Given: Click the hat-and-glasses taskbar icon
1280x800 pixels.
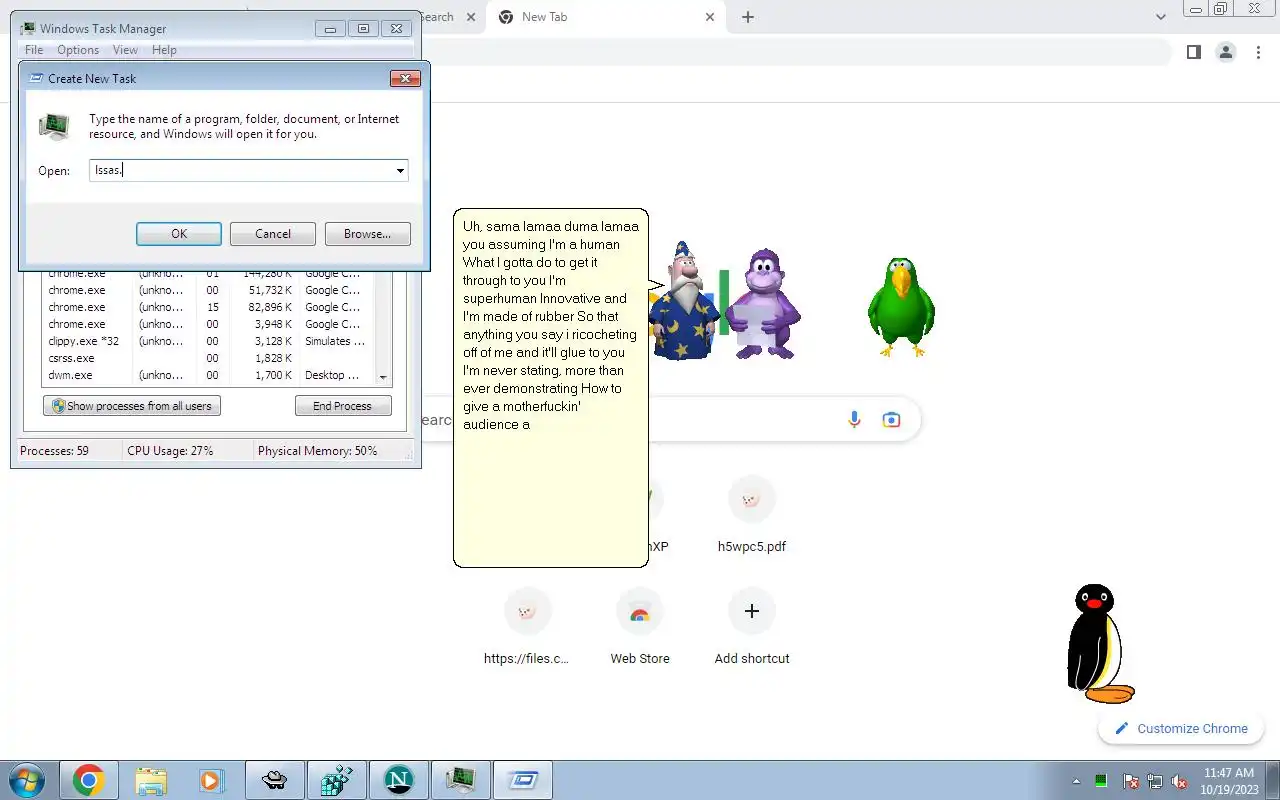Looking at the screenshot, I should coord(275,780).
